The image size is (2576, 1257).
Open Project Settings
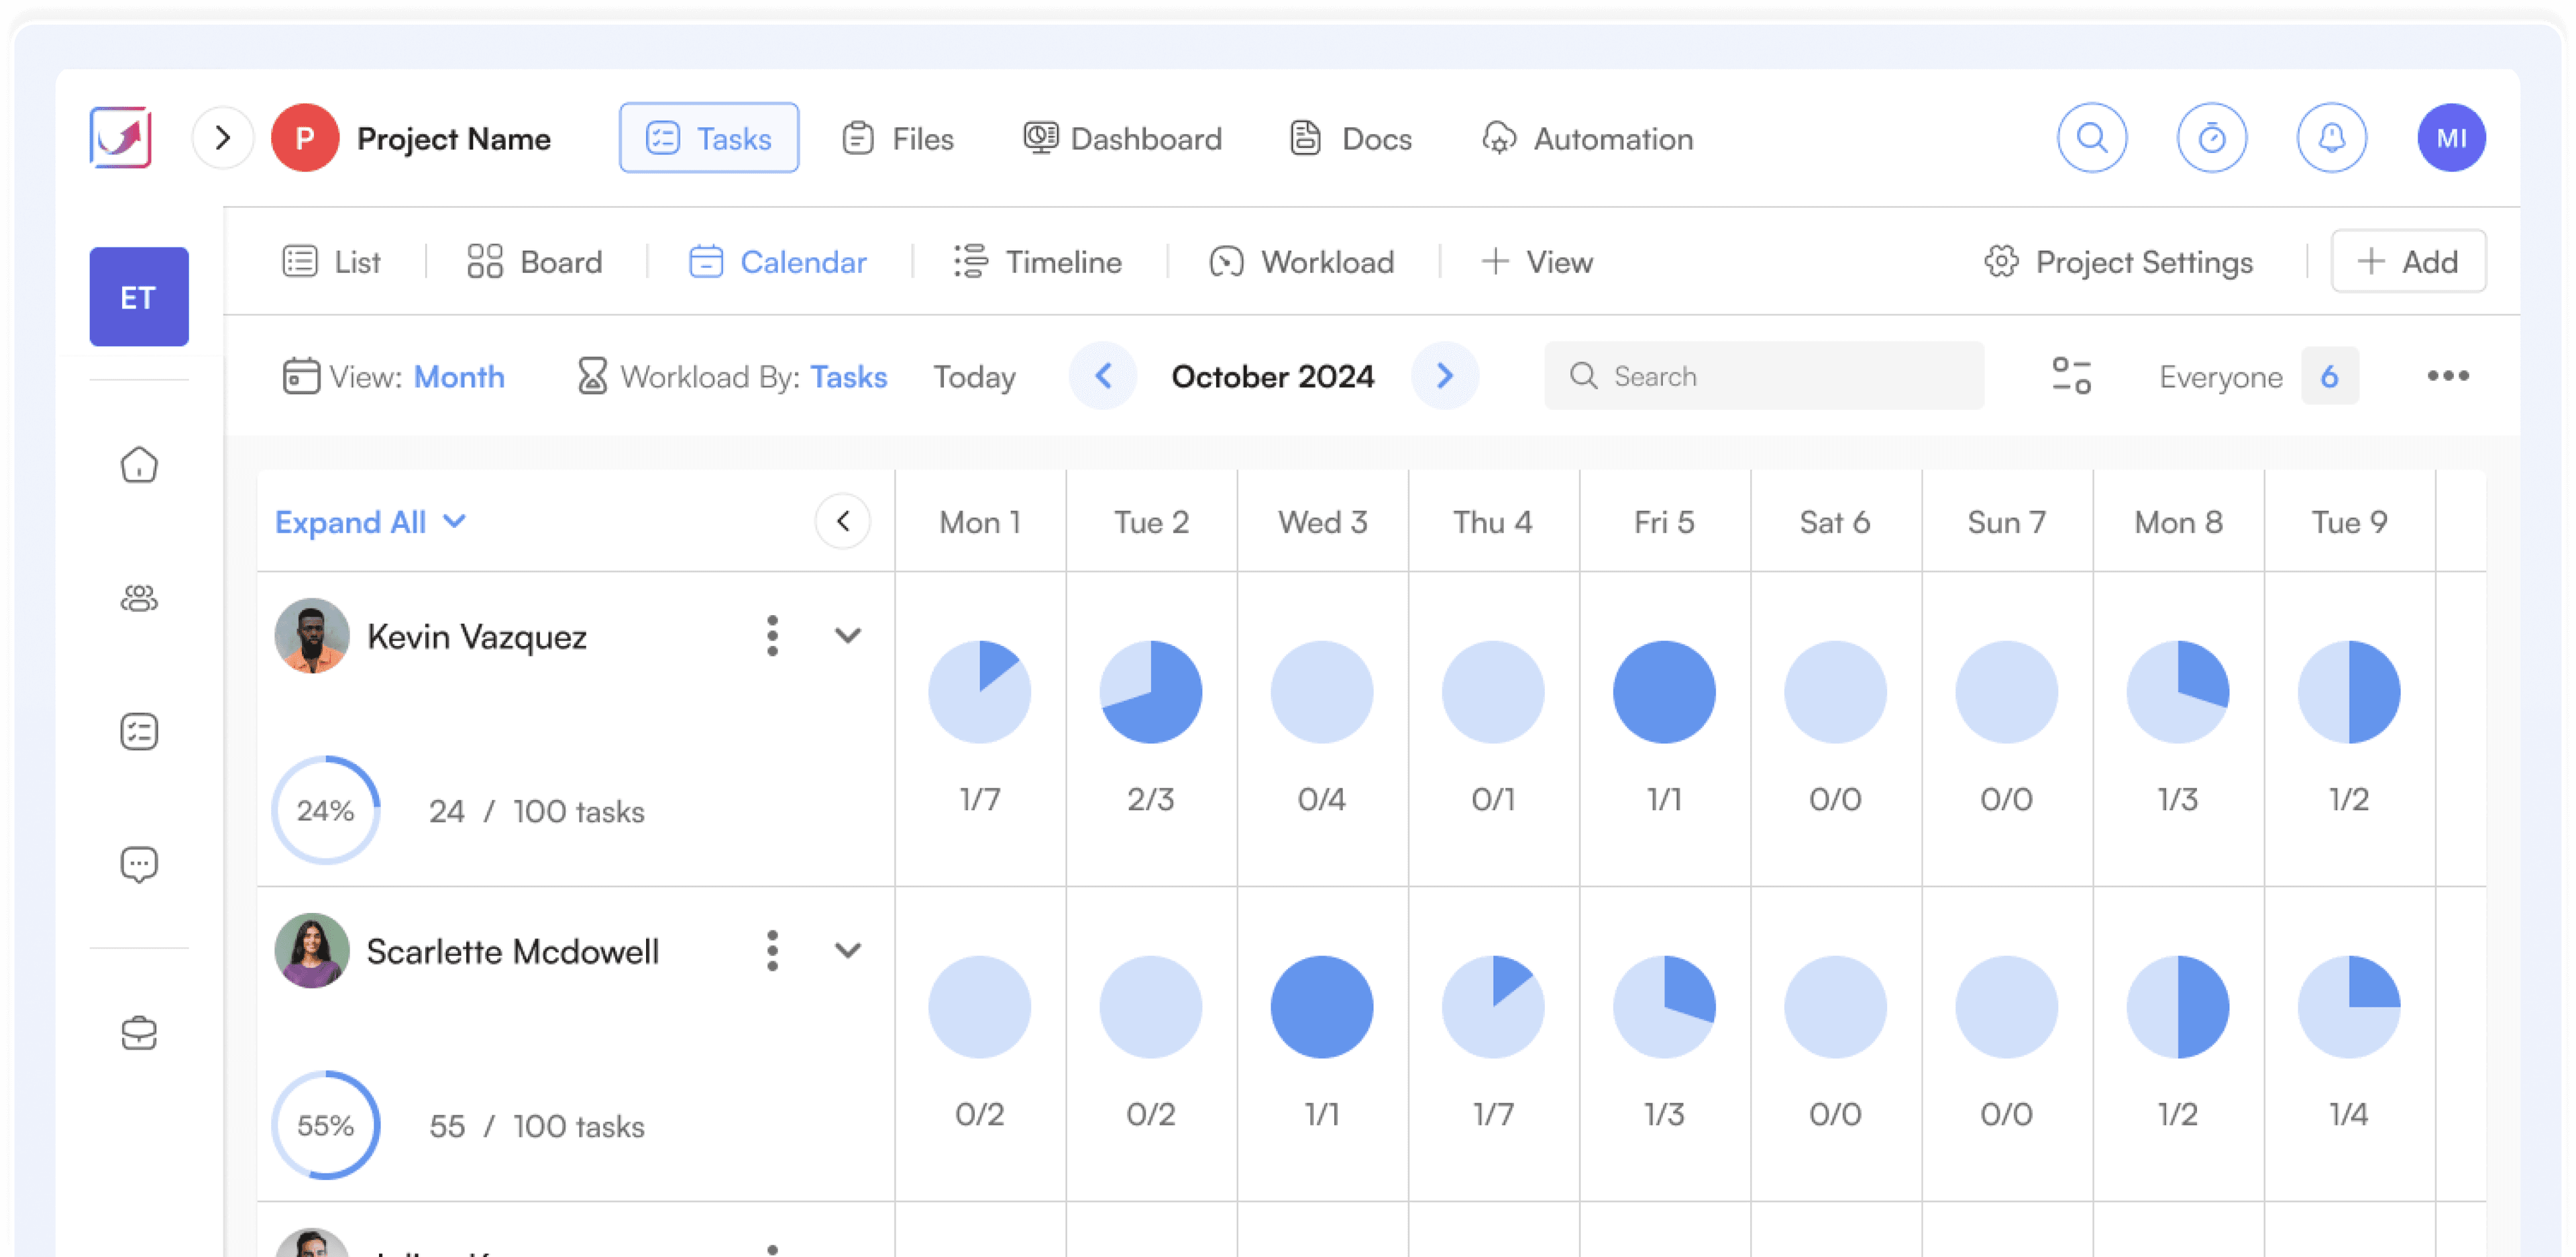point(2119,261)
